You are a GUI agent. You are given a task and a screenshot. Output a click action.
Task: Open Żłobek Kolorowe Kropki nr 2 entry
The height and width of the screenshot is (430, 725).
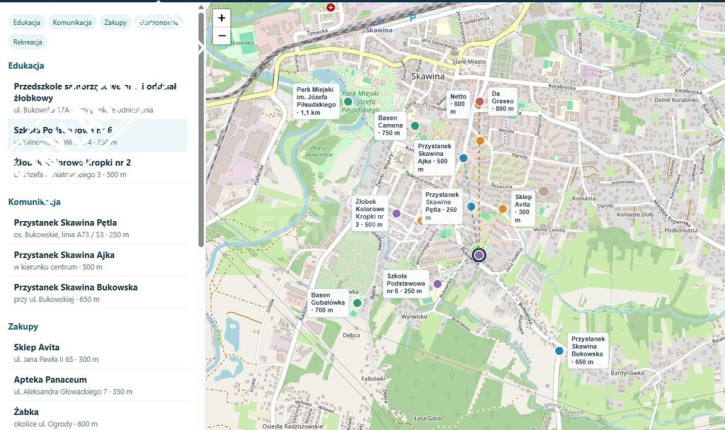click(x=98, y=168)
